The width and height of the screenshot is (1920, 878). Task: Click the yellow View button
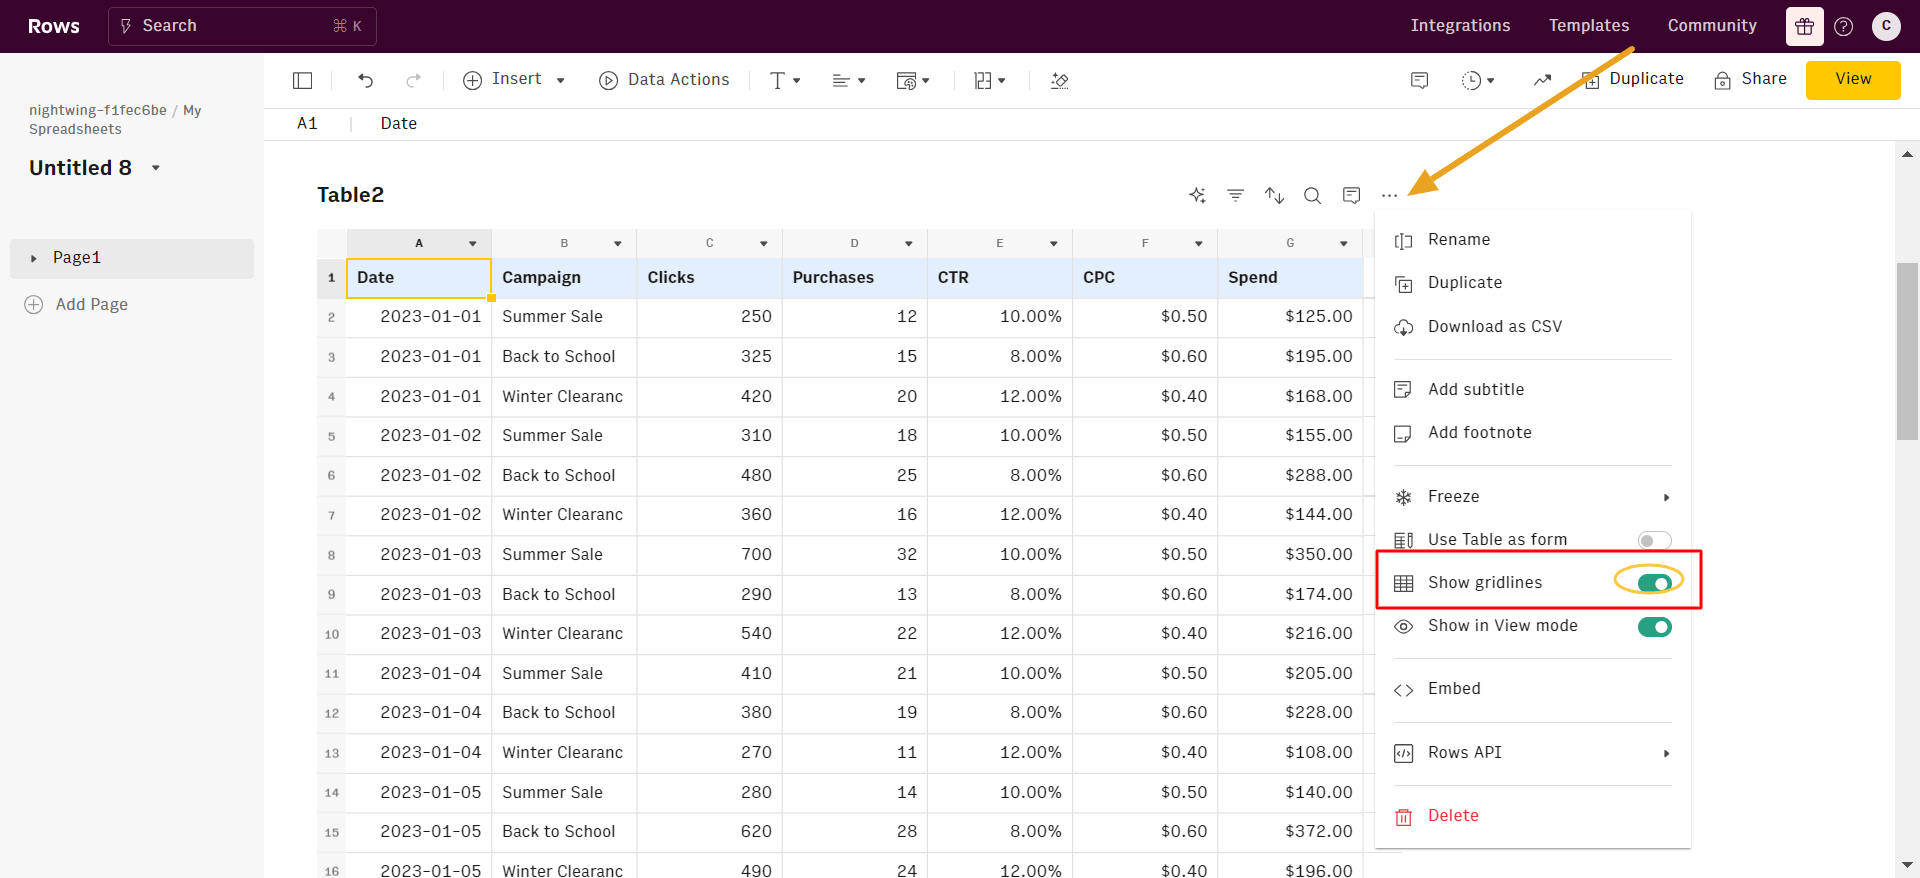(1853, 79)
